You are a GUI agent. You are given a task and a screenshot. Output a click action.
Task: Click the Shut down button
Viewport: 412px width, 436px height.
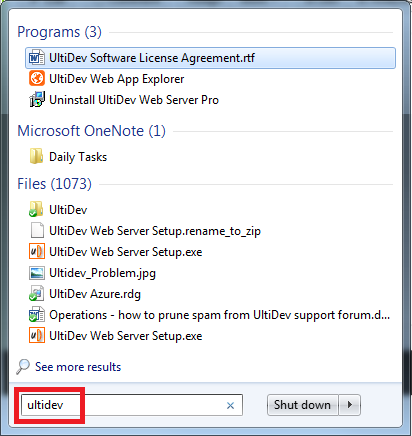(303, 405)
